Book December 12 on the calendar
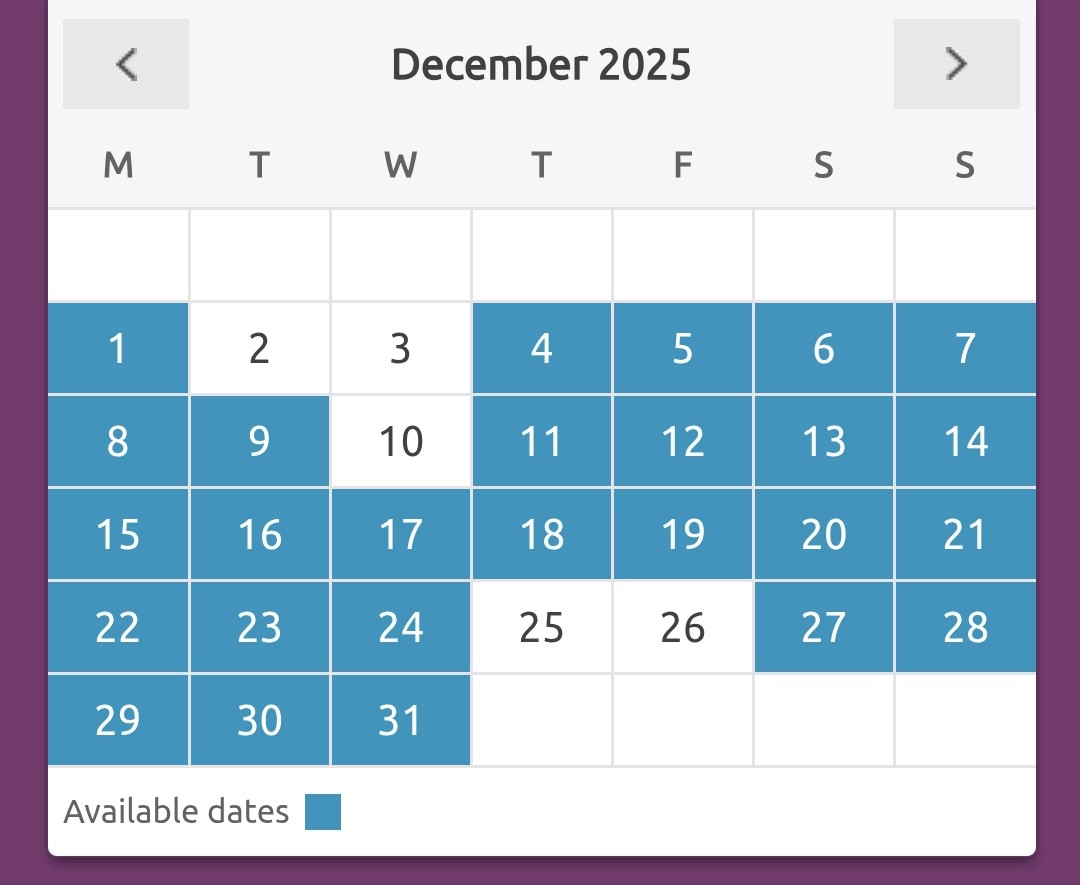The image size is (1080, 885). [683, 441]
